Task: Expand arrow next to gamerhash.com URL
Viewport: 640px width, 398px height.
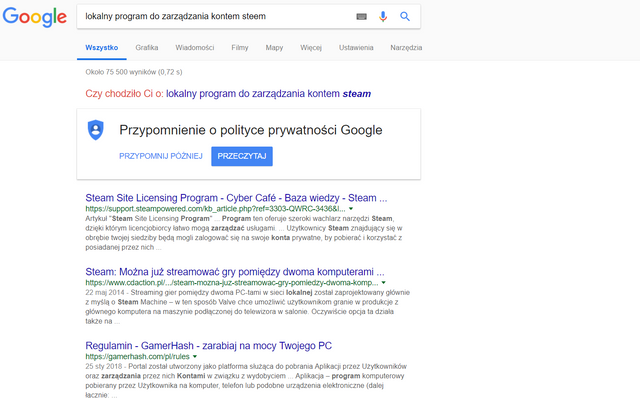Action: [x=195, y=356]
